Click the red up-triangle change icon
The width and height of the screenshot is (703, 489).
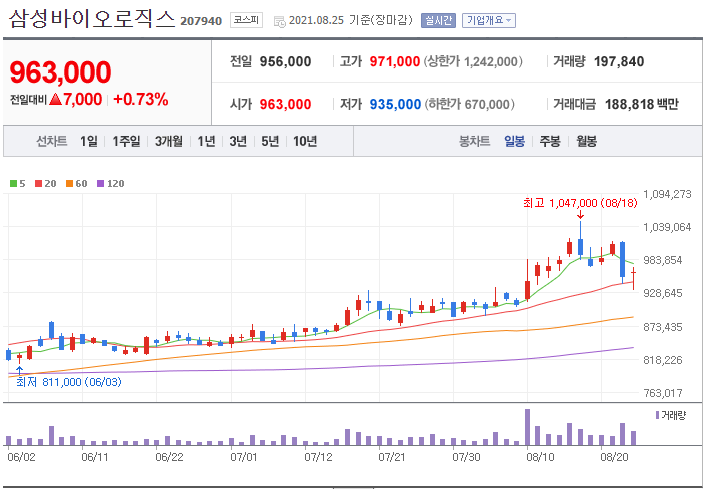coord(55,99)
